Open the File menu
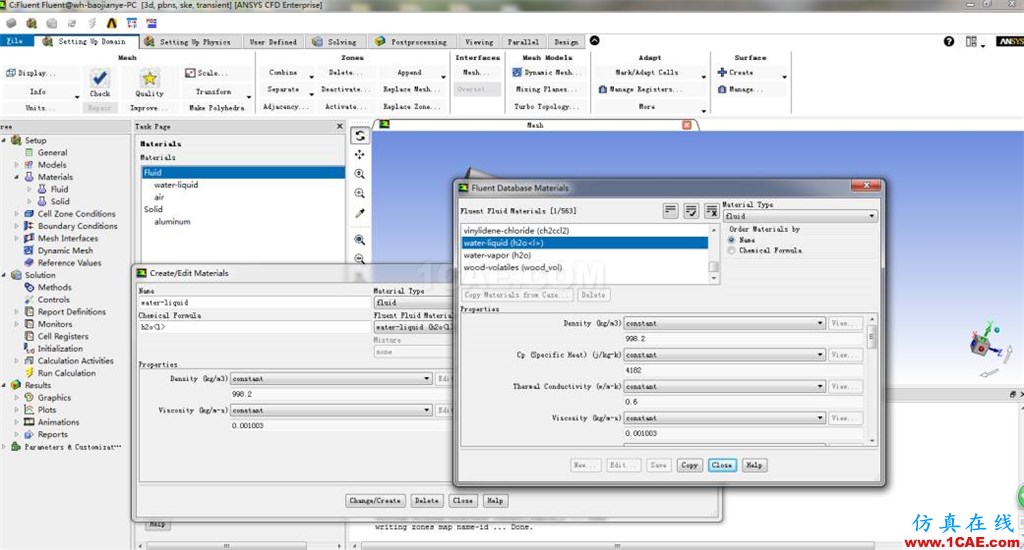Viewport: 1024px width, 550px height. (x=14, y=41)
